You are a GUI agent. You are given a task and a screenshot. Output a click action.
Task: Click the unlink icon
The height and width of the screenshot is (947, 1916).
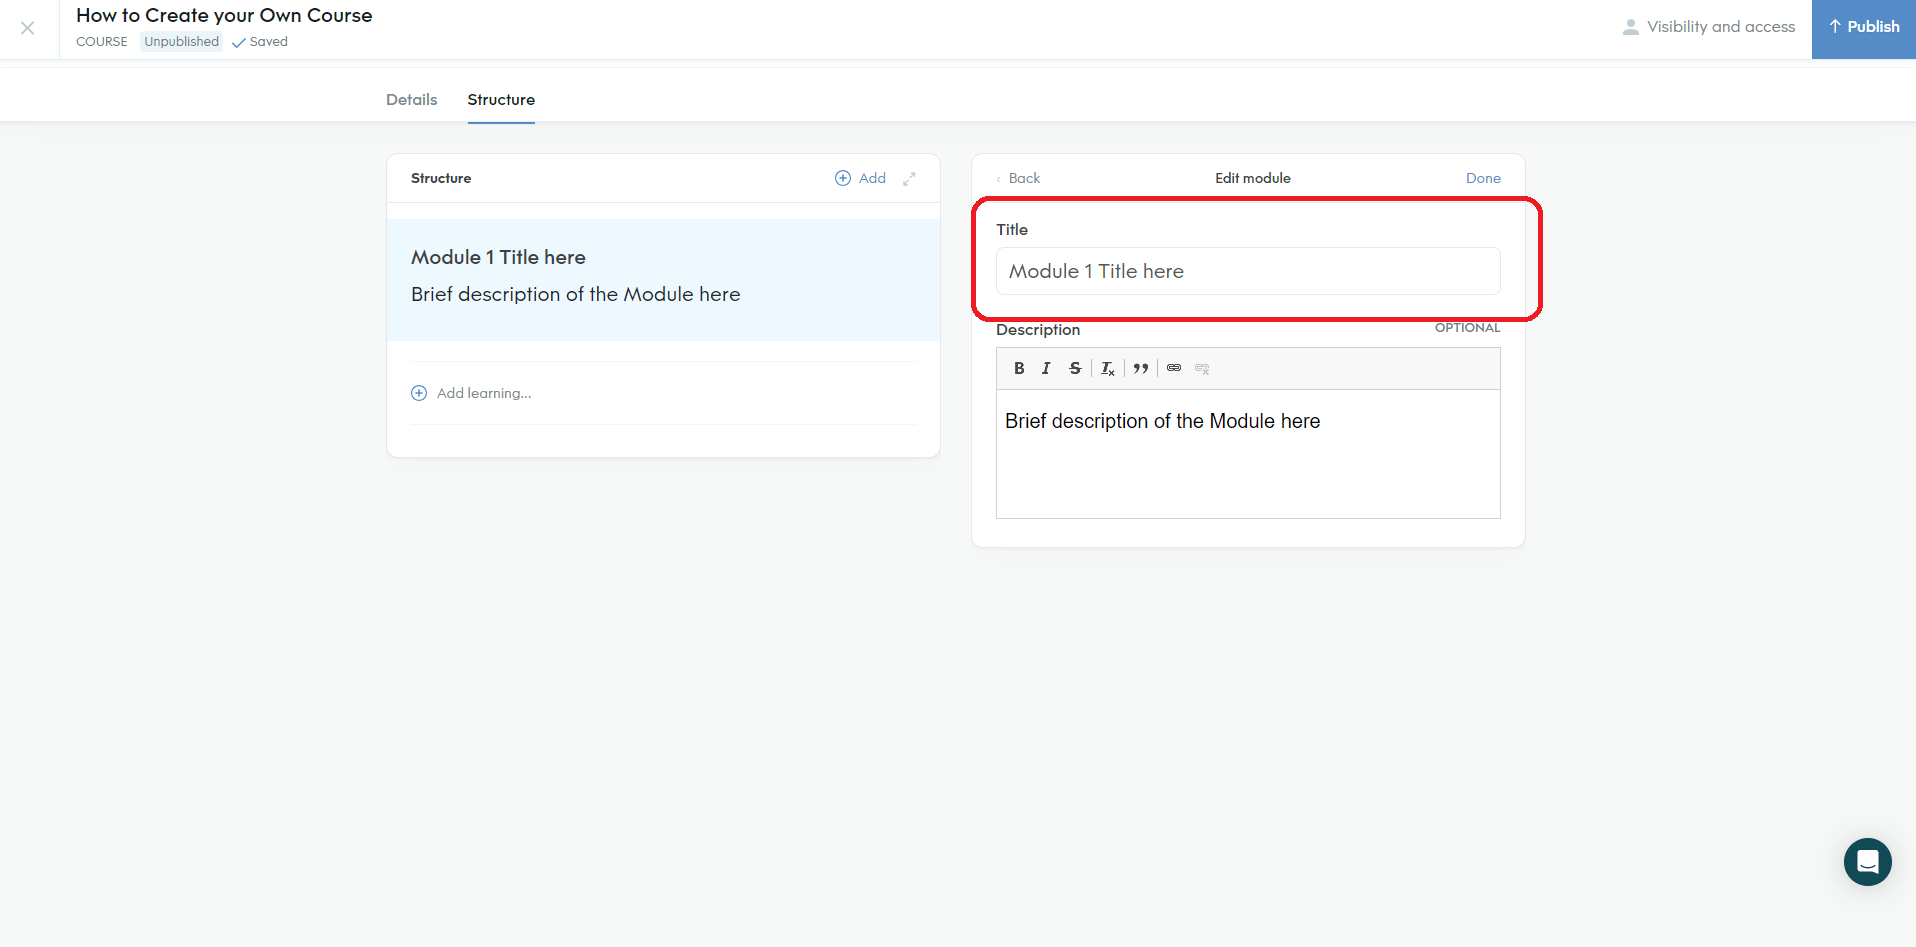pyautogui.click(x=1202, y=368)
